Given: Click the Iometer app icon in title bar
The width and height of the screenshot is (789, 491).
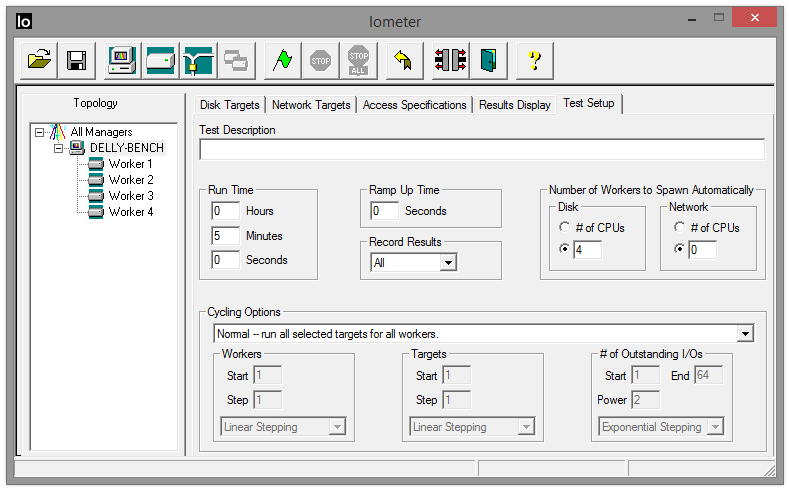Looking at the screenshot, I should pyautogui.click(x=24, y=21).
